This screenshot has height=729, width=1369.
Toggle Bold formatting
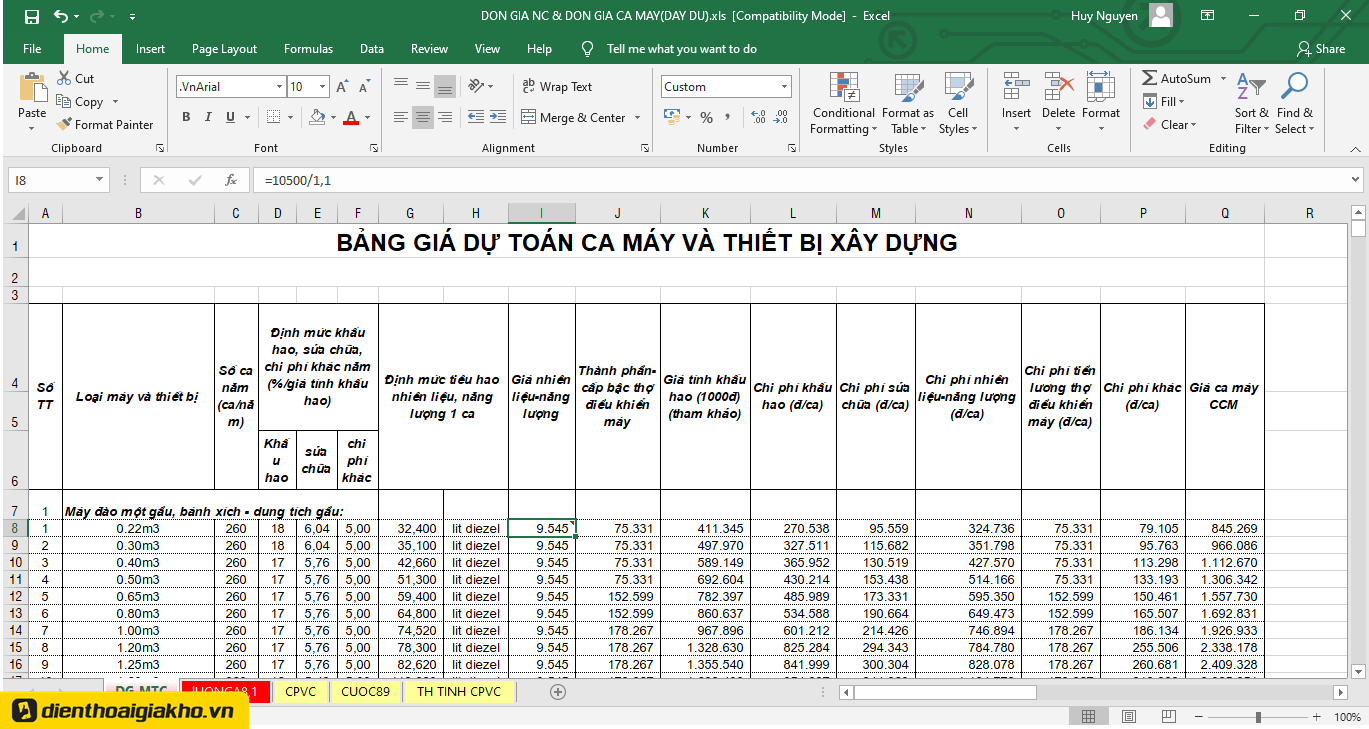pos(186,118)
